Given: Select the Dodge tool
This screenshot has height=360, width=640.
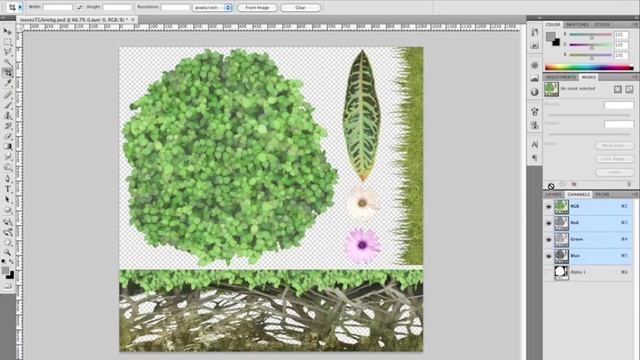Looking at the screenshot, I should 7,168.
